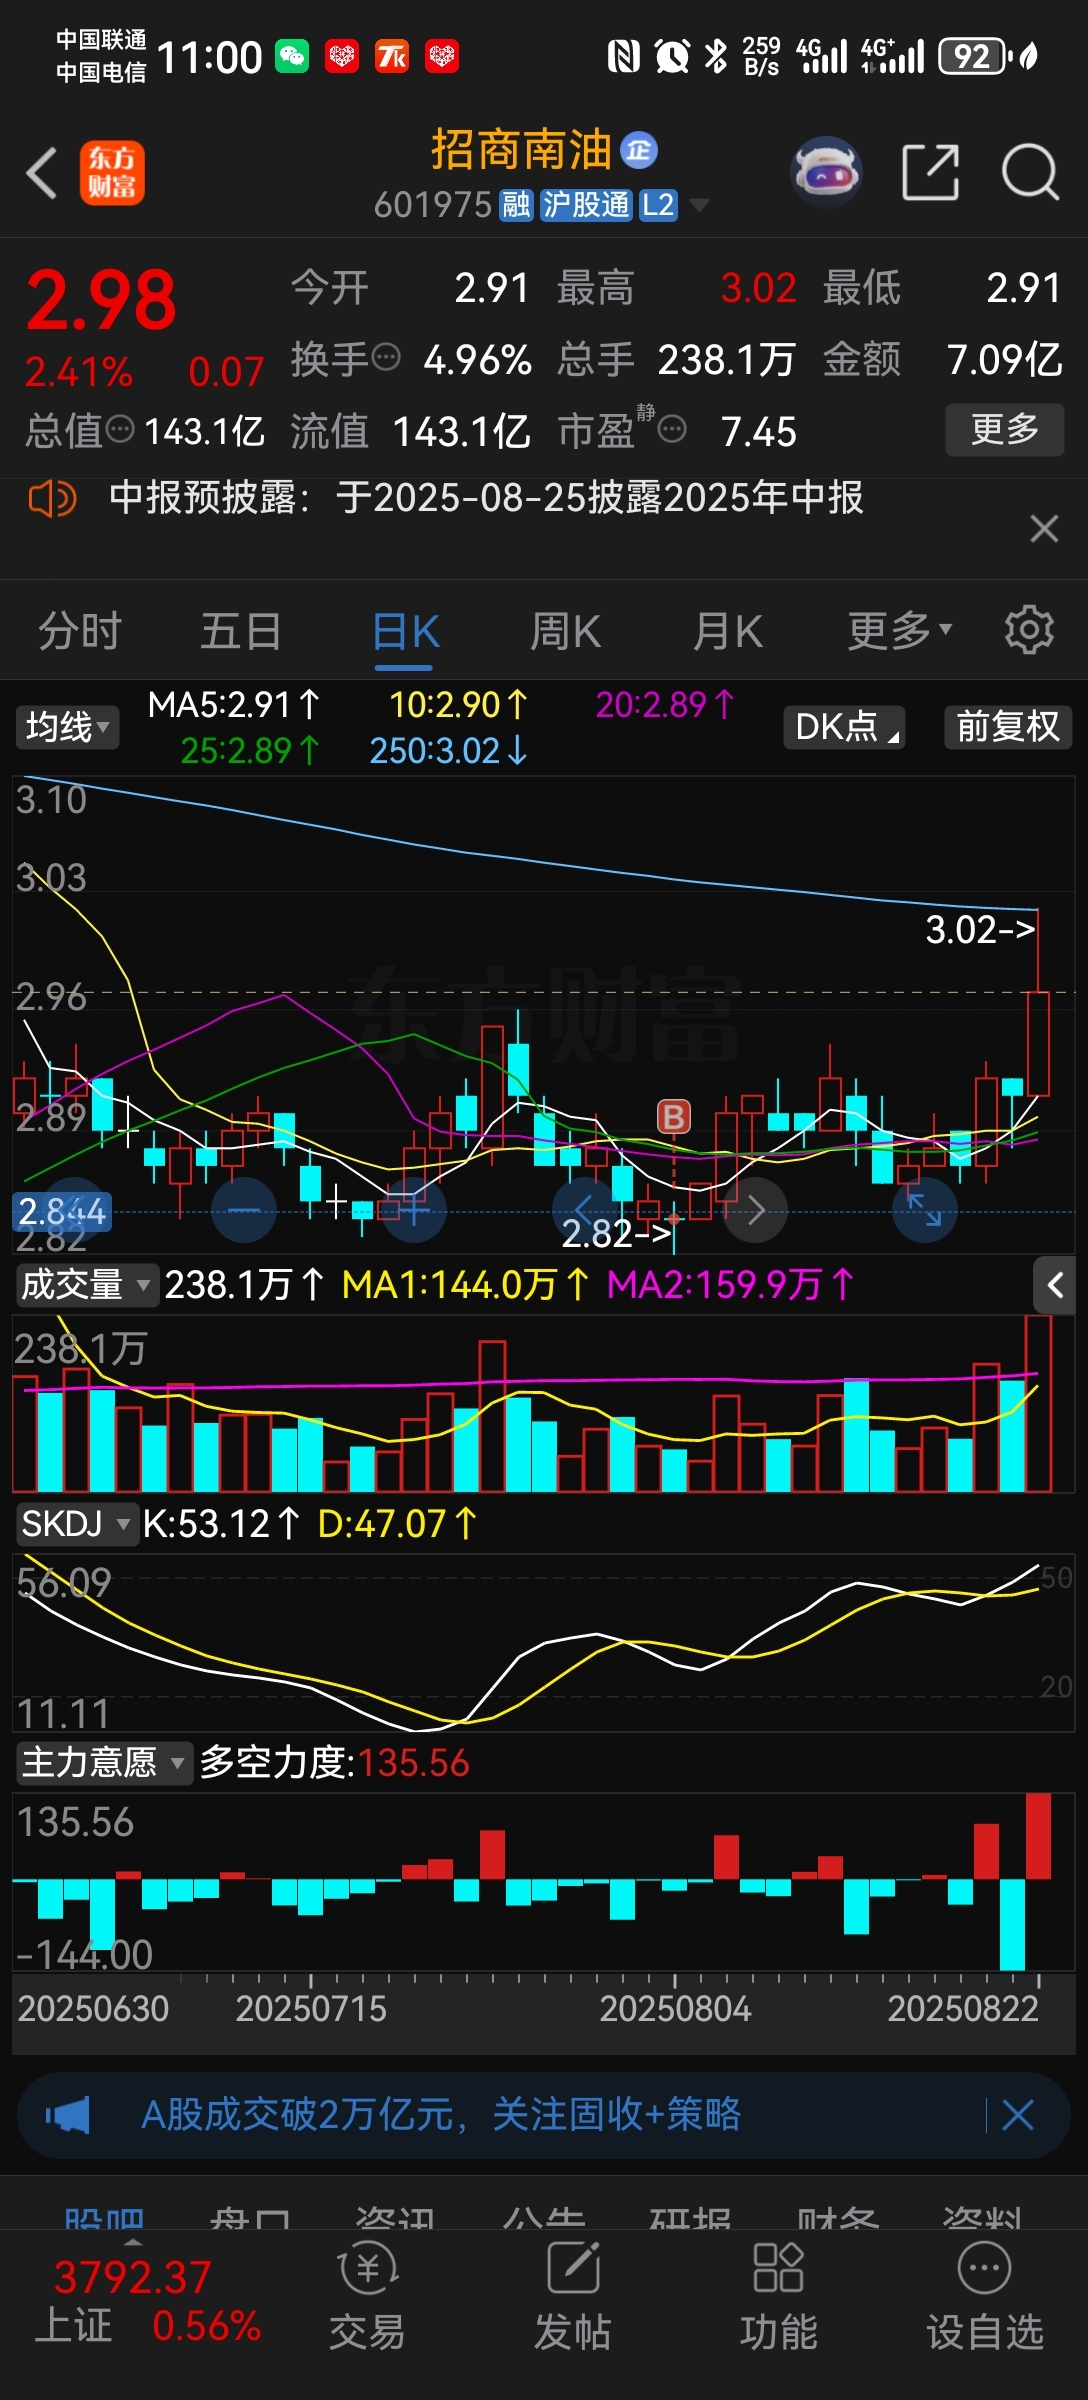Tap the share export icon
The image size is (1088, 2400).
point(930,172)
